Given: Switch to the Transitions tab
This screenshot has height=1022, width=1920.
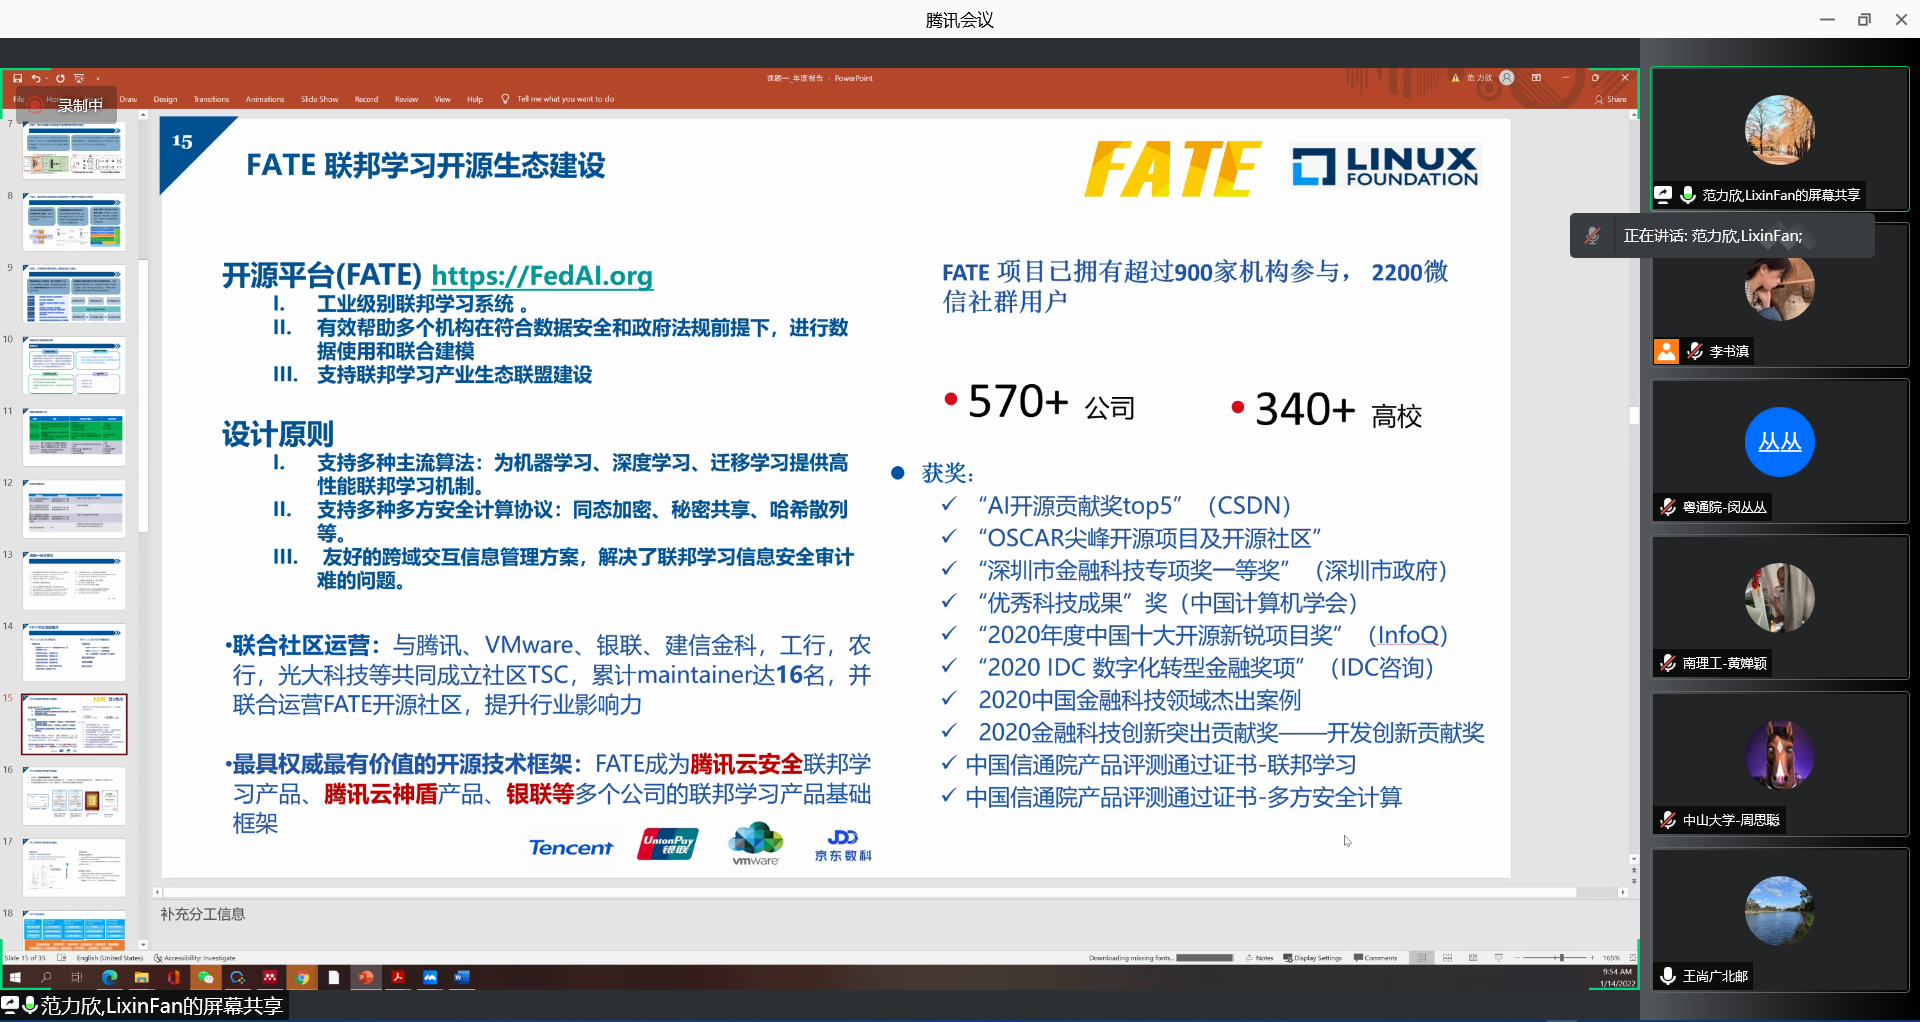Looking at the screenshot, I should pyautogui.click(x=211, y=99).
